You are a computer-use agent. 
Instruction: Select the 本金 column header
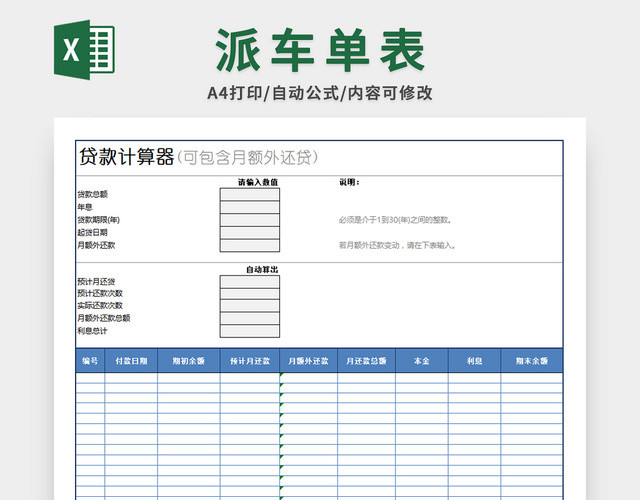[422, 361]
